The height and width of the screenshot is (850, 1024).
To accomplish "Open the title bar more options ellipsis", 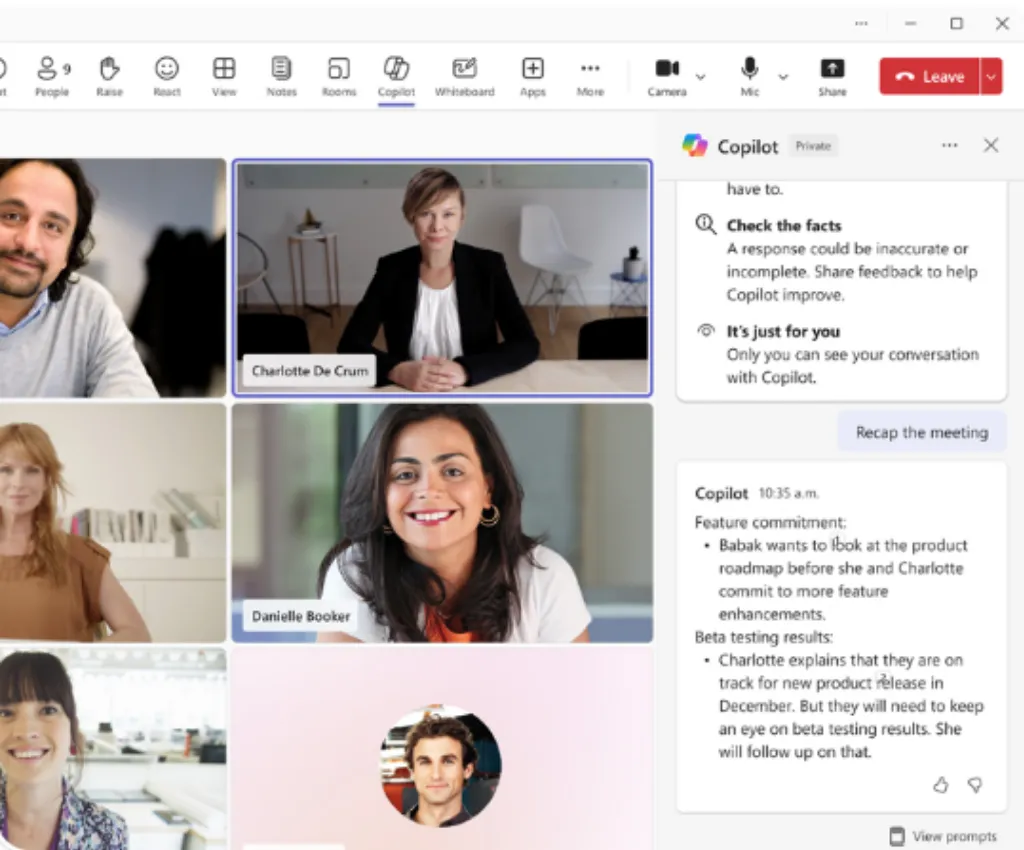I will pos(861,24).
